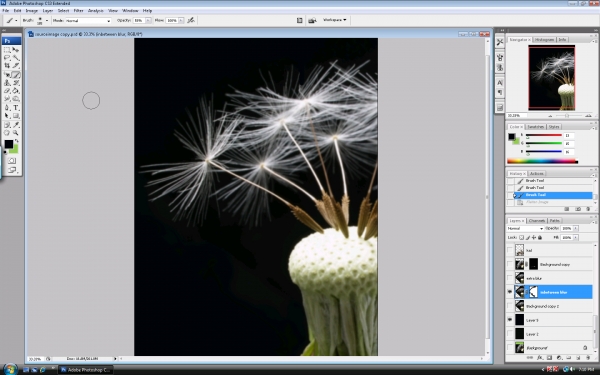Open layer Opacity arrow
This screenshot has height=375, width=600.
[576, 228]
